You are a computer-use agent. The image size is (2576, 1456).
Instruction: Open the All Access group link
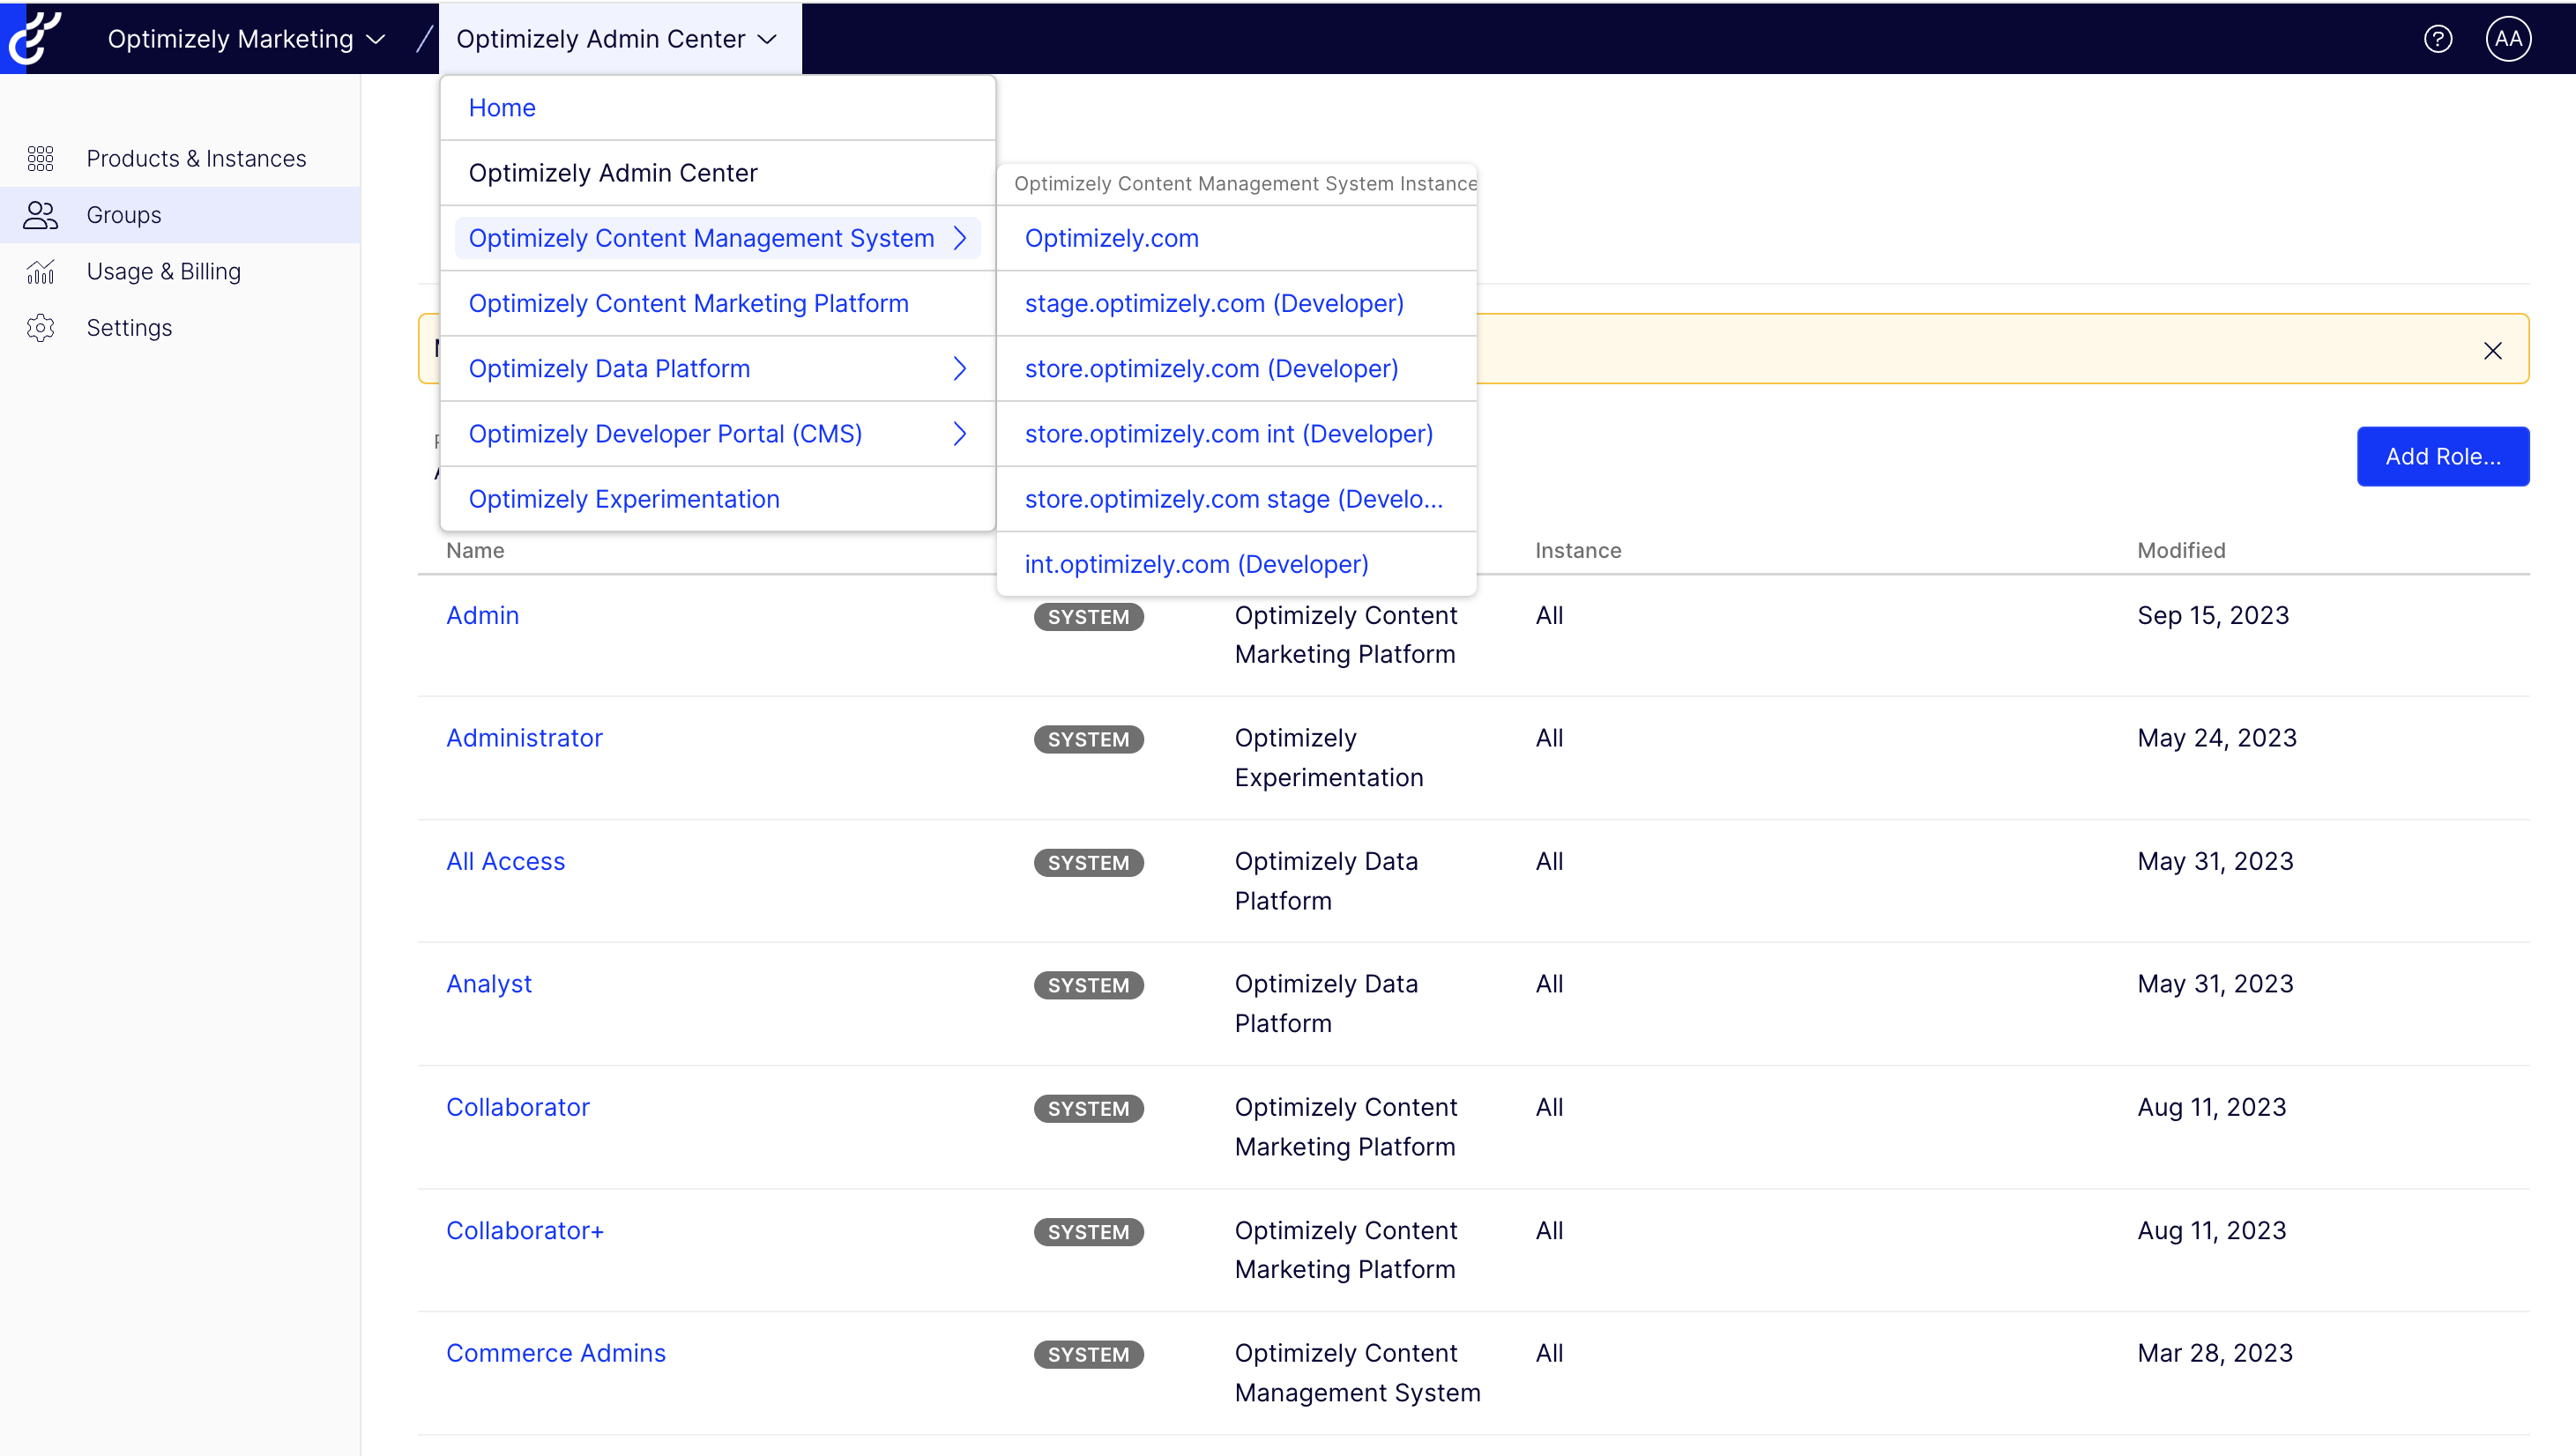point(505,861)
